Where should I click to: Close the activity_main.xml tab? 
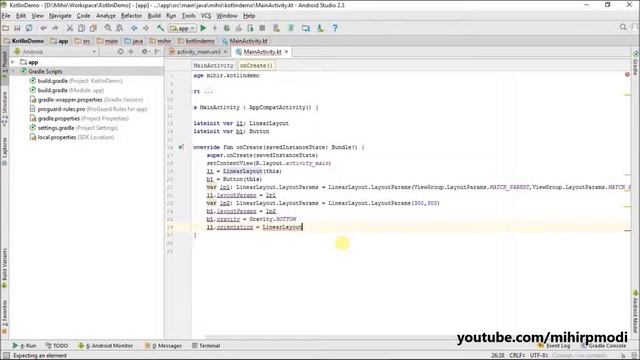point(225,52)
